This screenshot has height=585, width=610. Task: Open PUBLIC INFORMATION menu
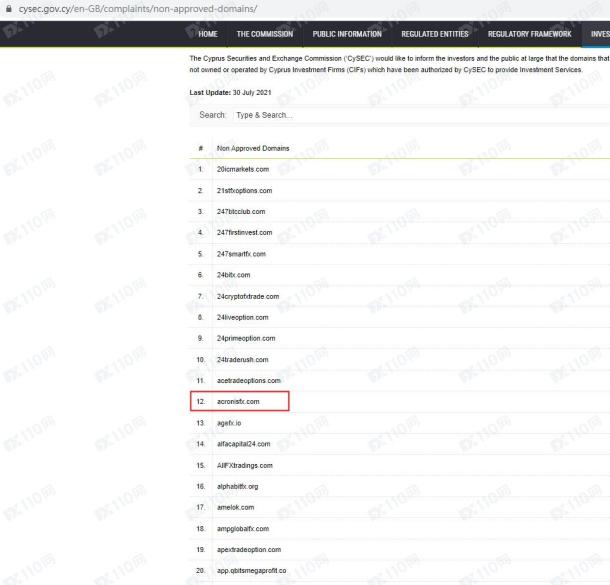coord(347,34)
